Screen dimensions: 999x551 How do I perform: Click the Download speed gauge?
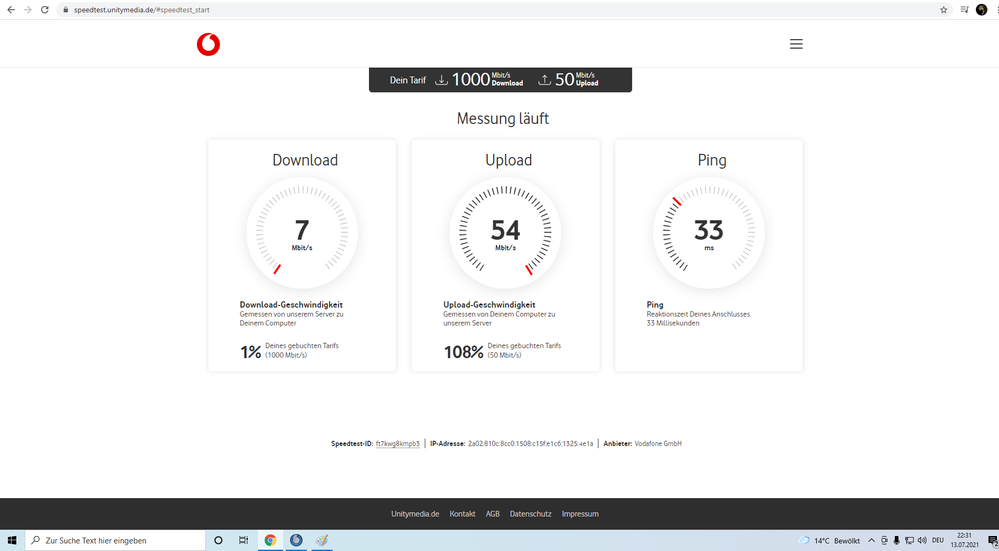click(x=302, y=233)
